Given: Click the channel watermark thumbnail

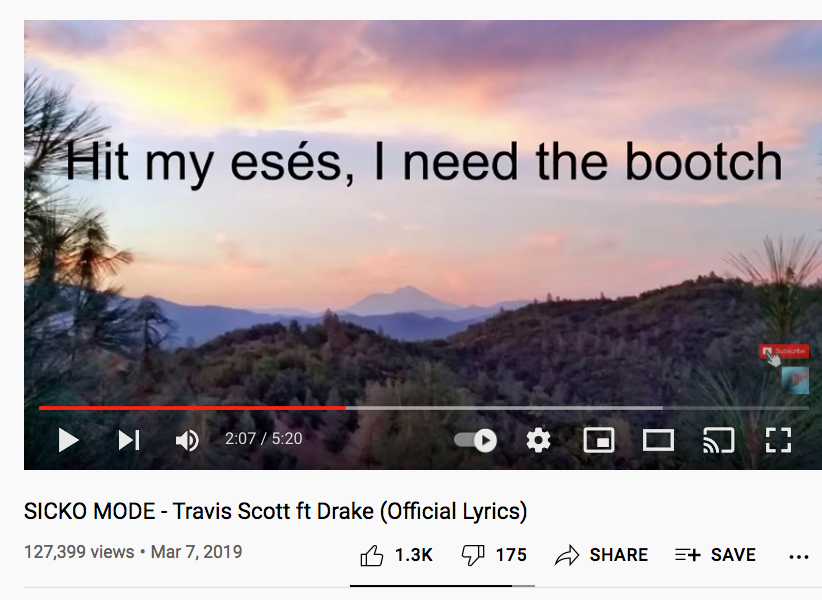Looking at the screenshot, I should pyautogui.click(x=795, y=380).
